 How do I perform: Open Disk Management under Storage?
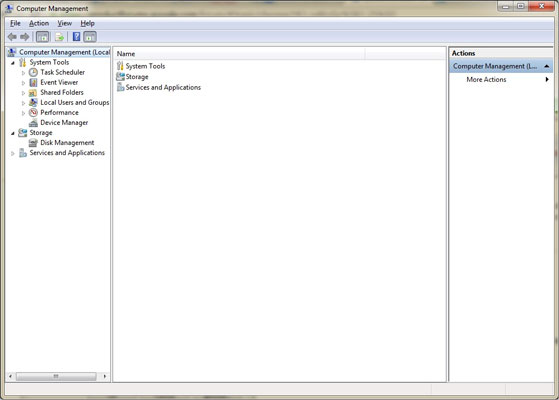pyautogui.click(x=67, y=143)
